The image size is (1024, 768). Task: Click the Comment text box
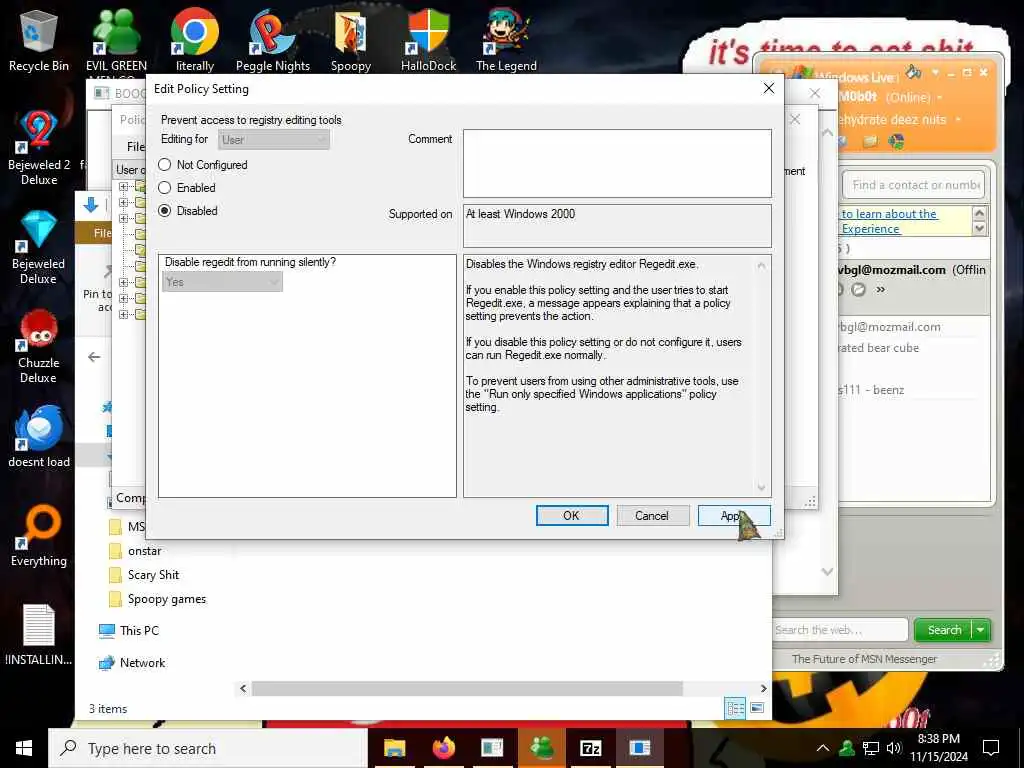(617, 163)
